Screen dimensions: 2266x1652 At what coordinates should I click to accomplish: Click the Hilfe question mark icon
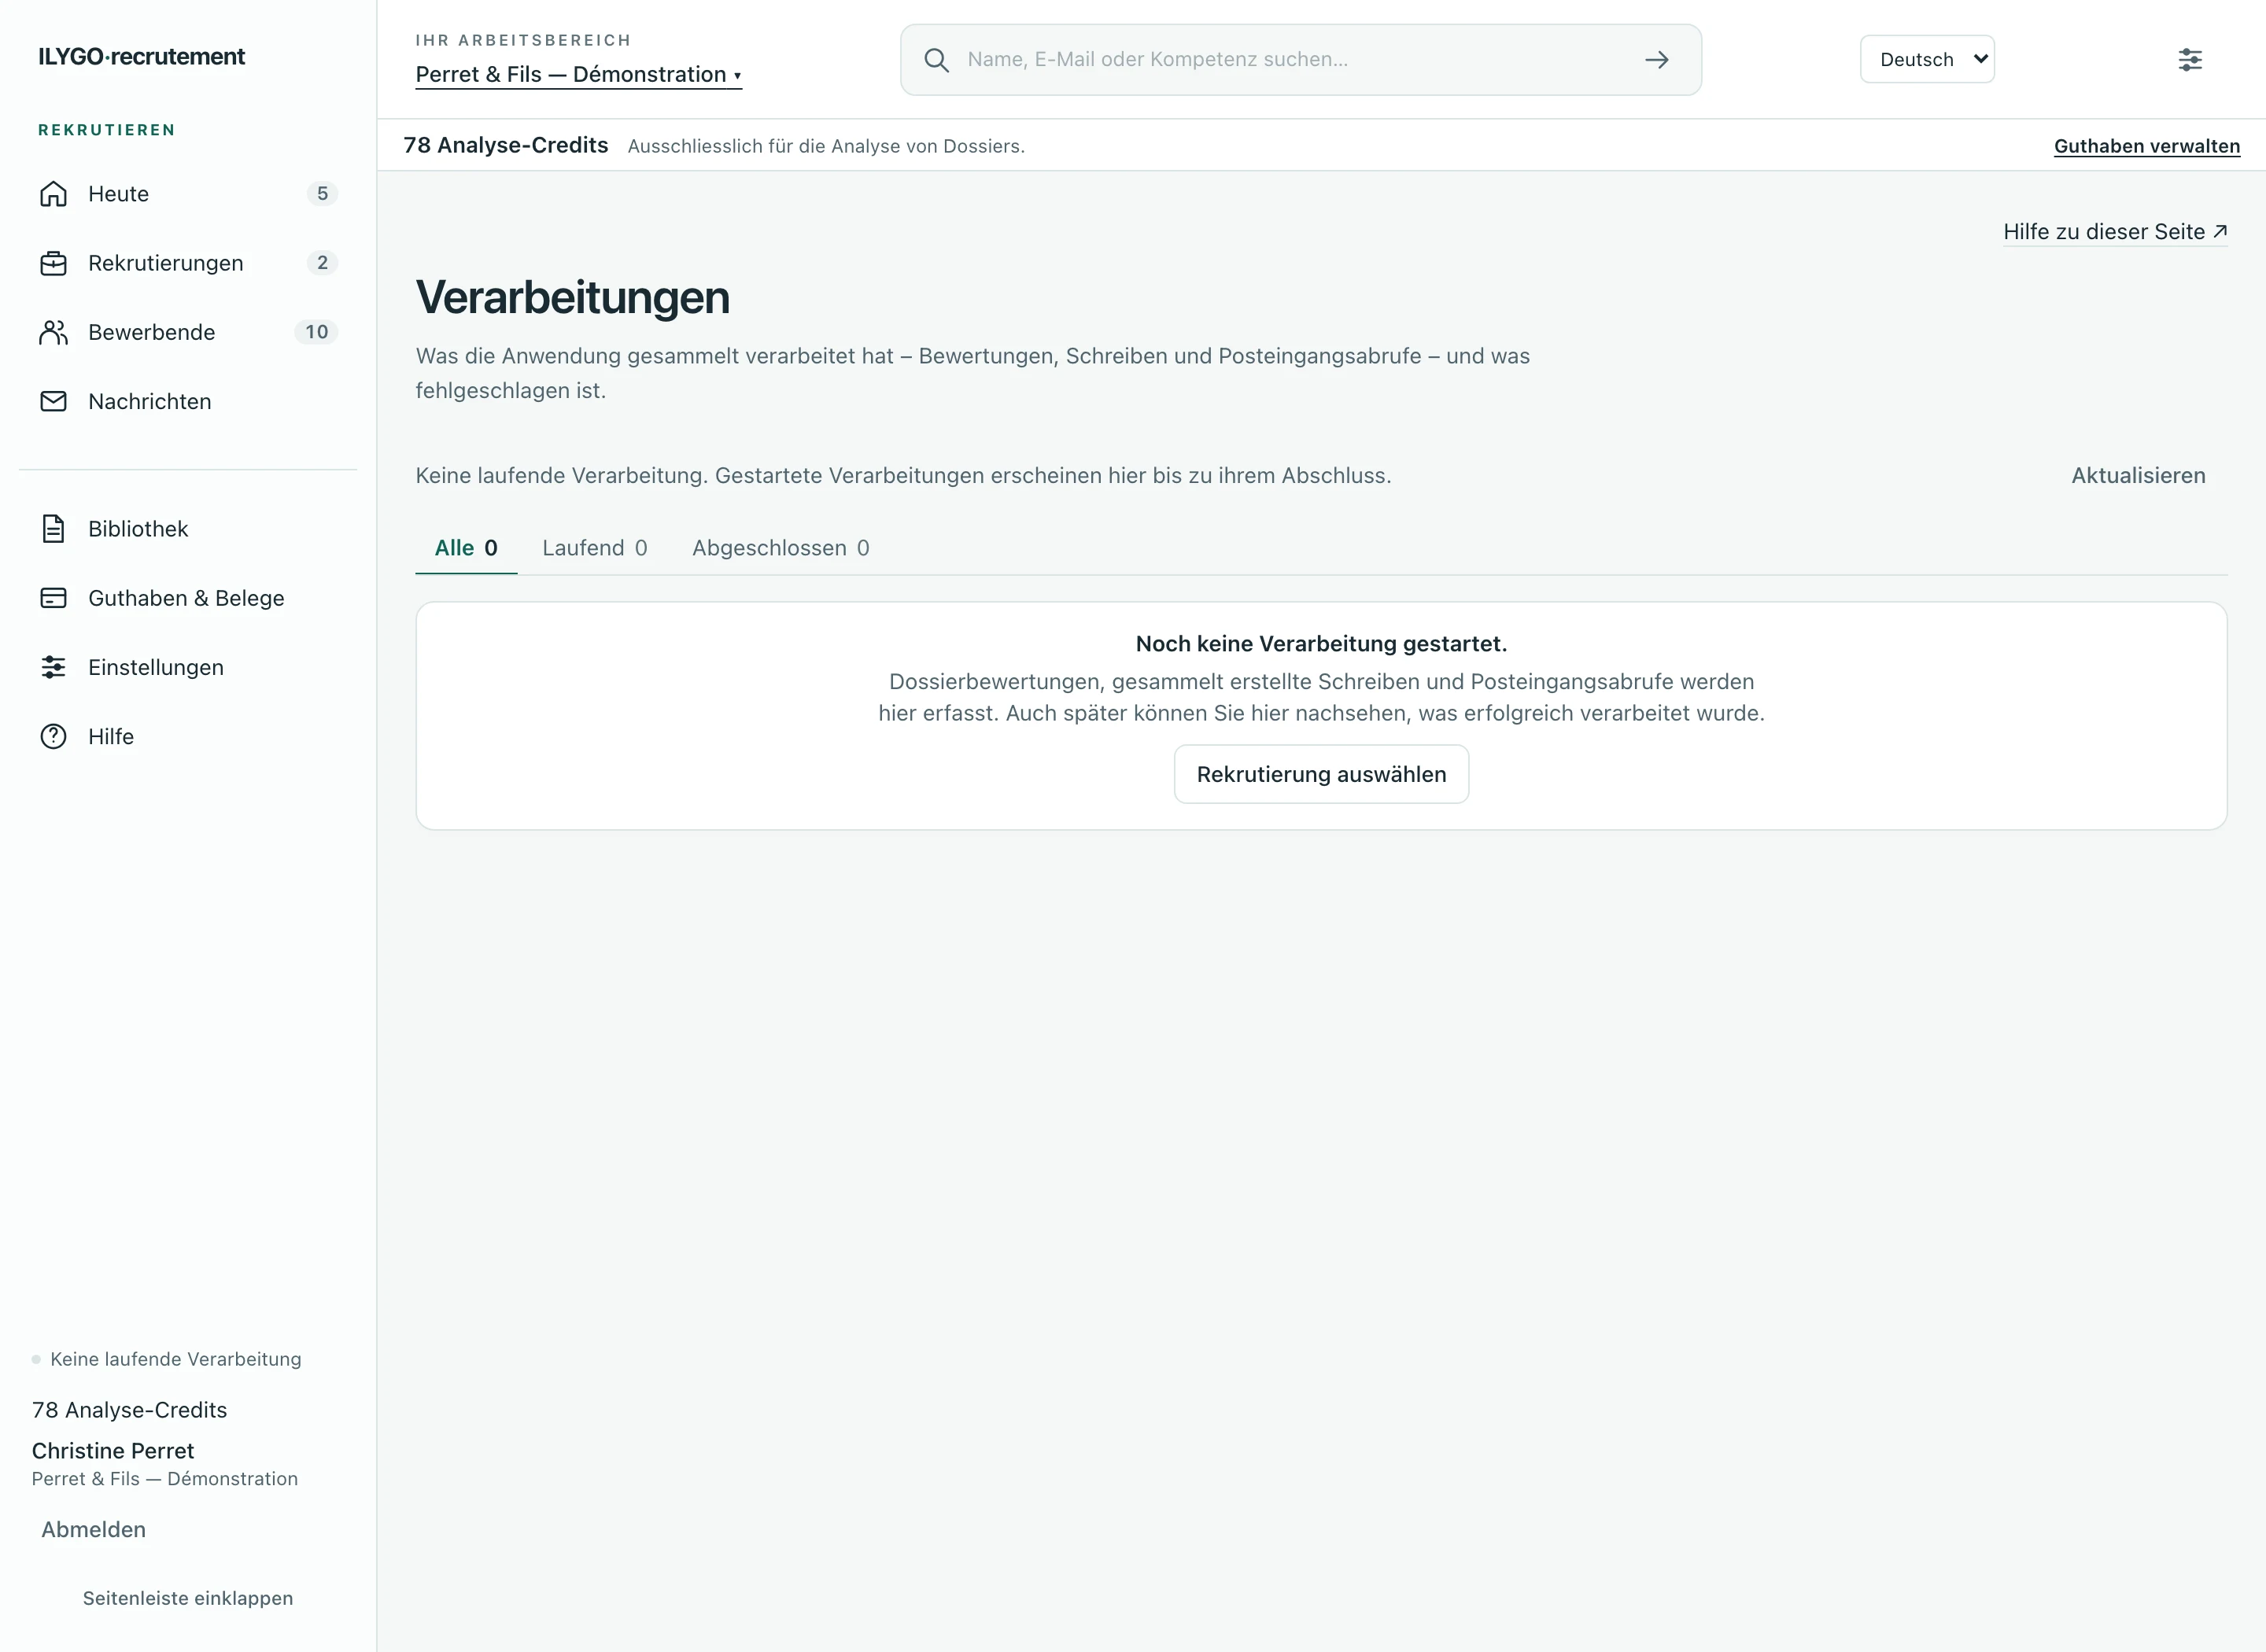(x=53, y=736)
